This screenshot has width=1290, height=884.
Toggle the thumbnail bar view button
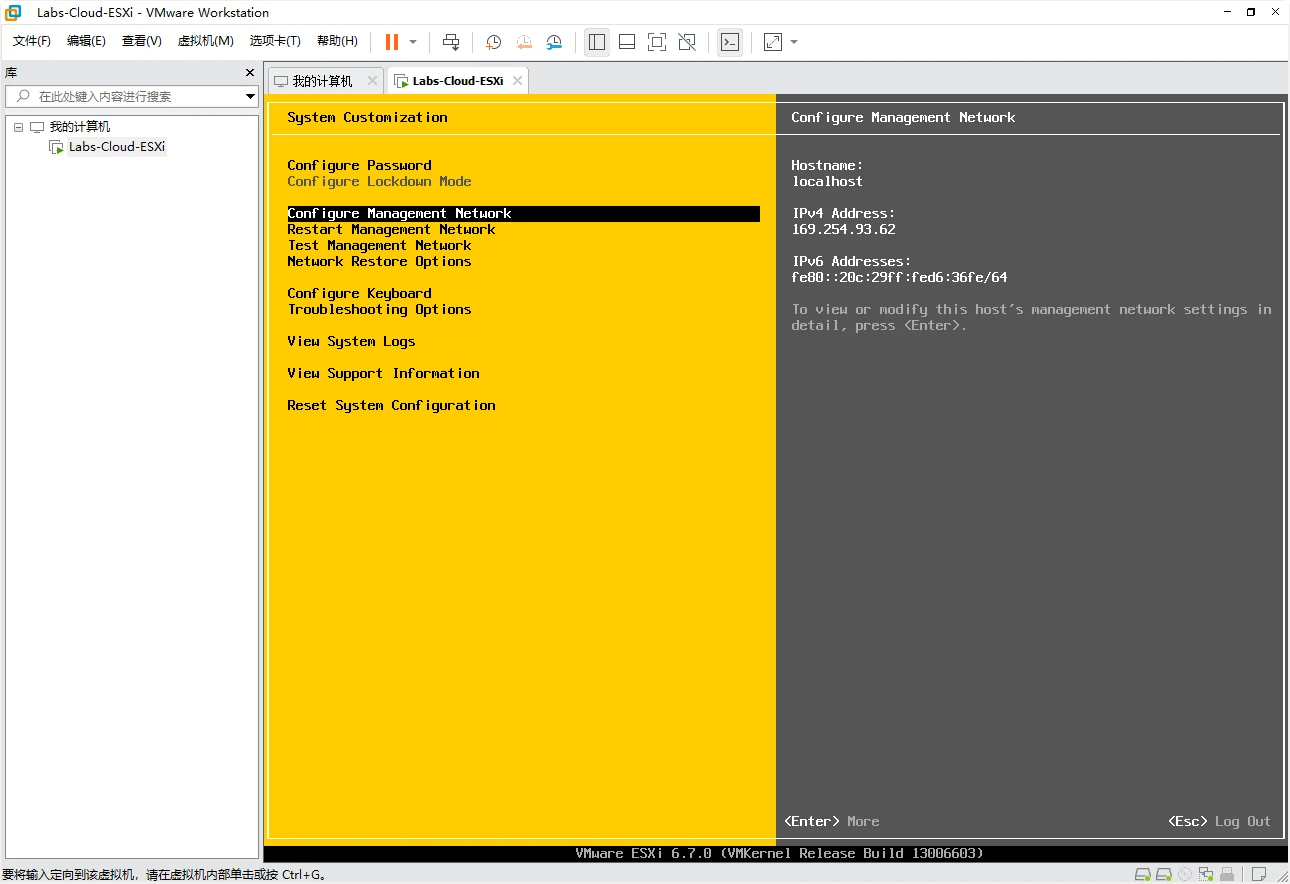pos(627,42)
